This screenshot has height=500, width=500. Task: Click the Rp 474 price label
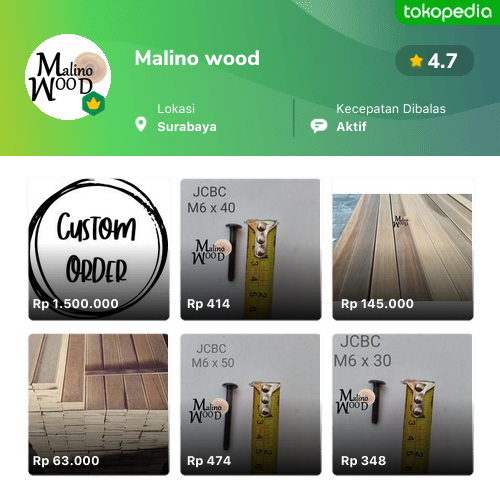click(x=209, y=461)
